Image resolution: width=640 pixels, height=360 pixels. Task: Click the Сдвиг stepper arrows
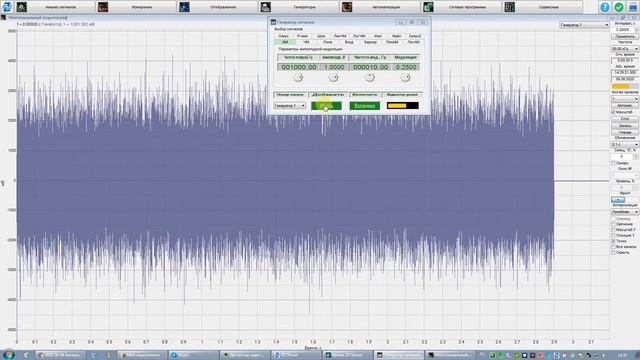pos(636,157)
